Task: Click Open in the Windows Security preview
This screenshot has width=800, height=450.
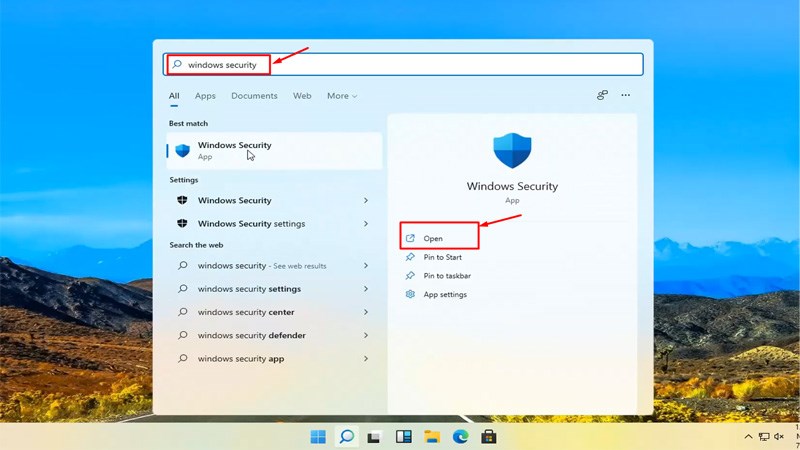Action: [x=433, y=238]
